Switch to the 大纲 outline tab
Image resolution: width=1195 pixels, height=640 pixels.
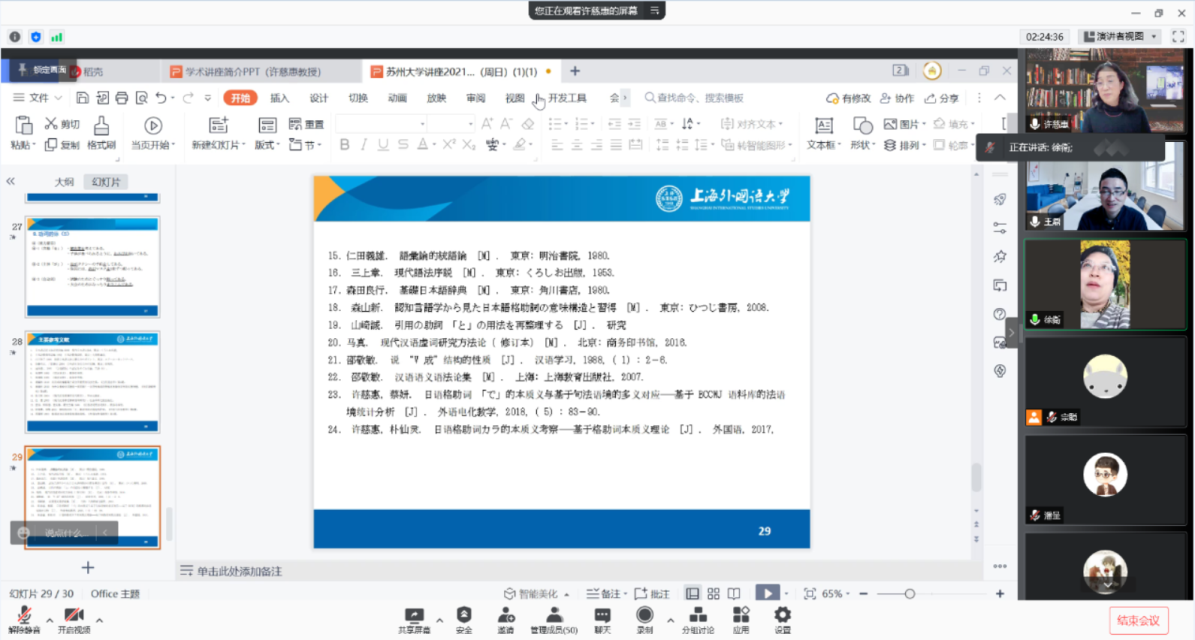pos(64,182)
